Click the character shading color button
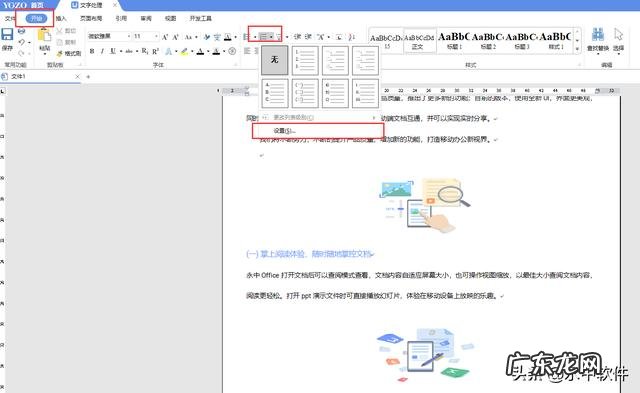Image resolution: width=640 pixels, height=393 pixels. [x=216, y=51]
